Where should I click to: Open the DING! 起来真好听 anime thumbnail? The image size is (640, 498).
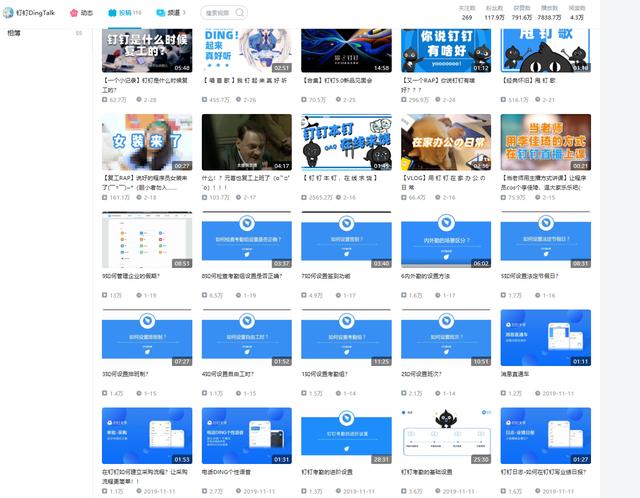pyautogui.click(x=247, y=51)
